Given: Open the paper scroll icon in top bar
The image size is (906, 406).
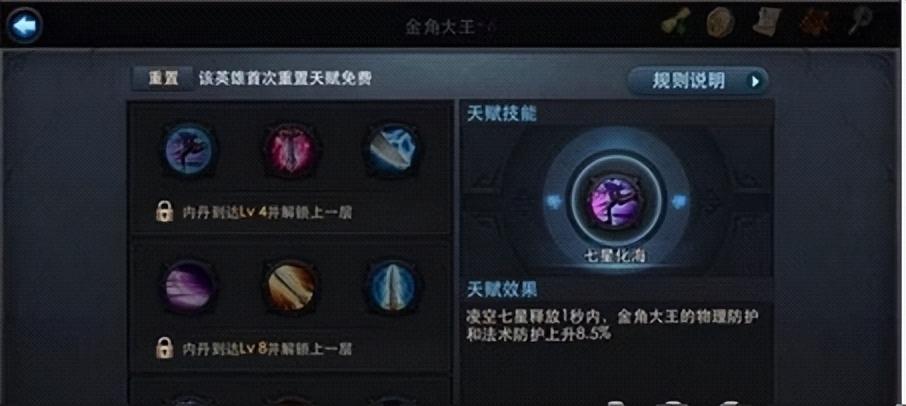Looking at the screenshot, I should coord(767,23).
